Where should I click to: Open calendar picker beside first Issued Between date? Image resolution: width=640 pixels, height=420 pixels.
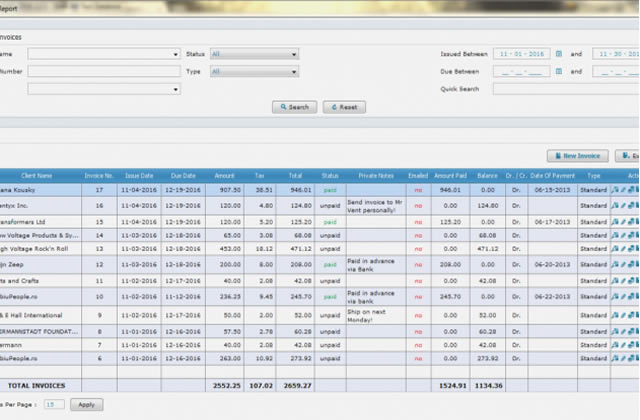click(559, 54)
